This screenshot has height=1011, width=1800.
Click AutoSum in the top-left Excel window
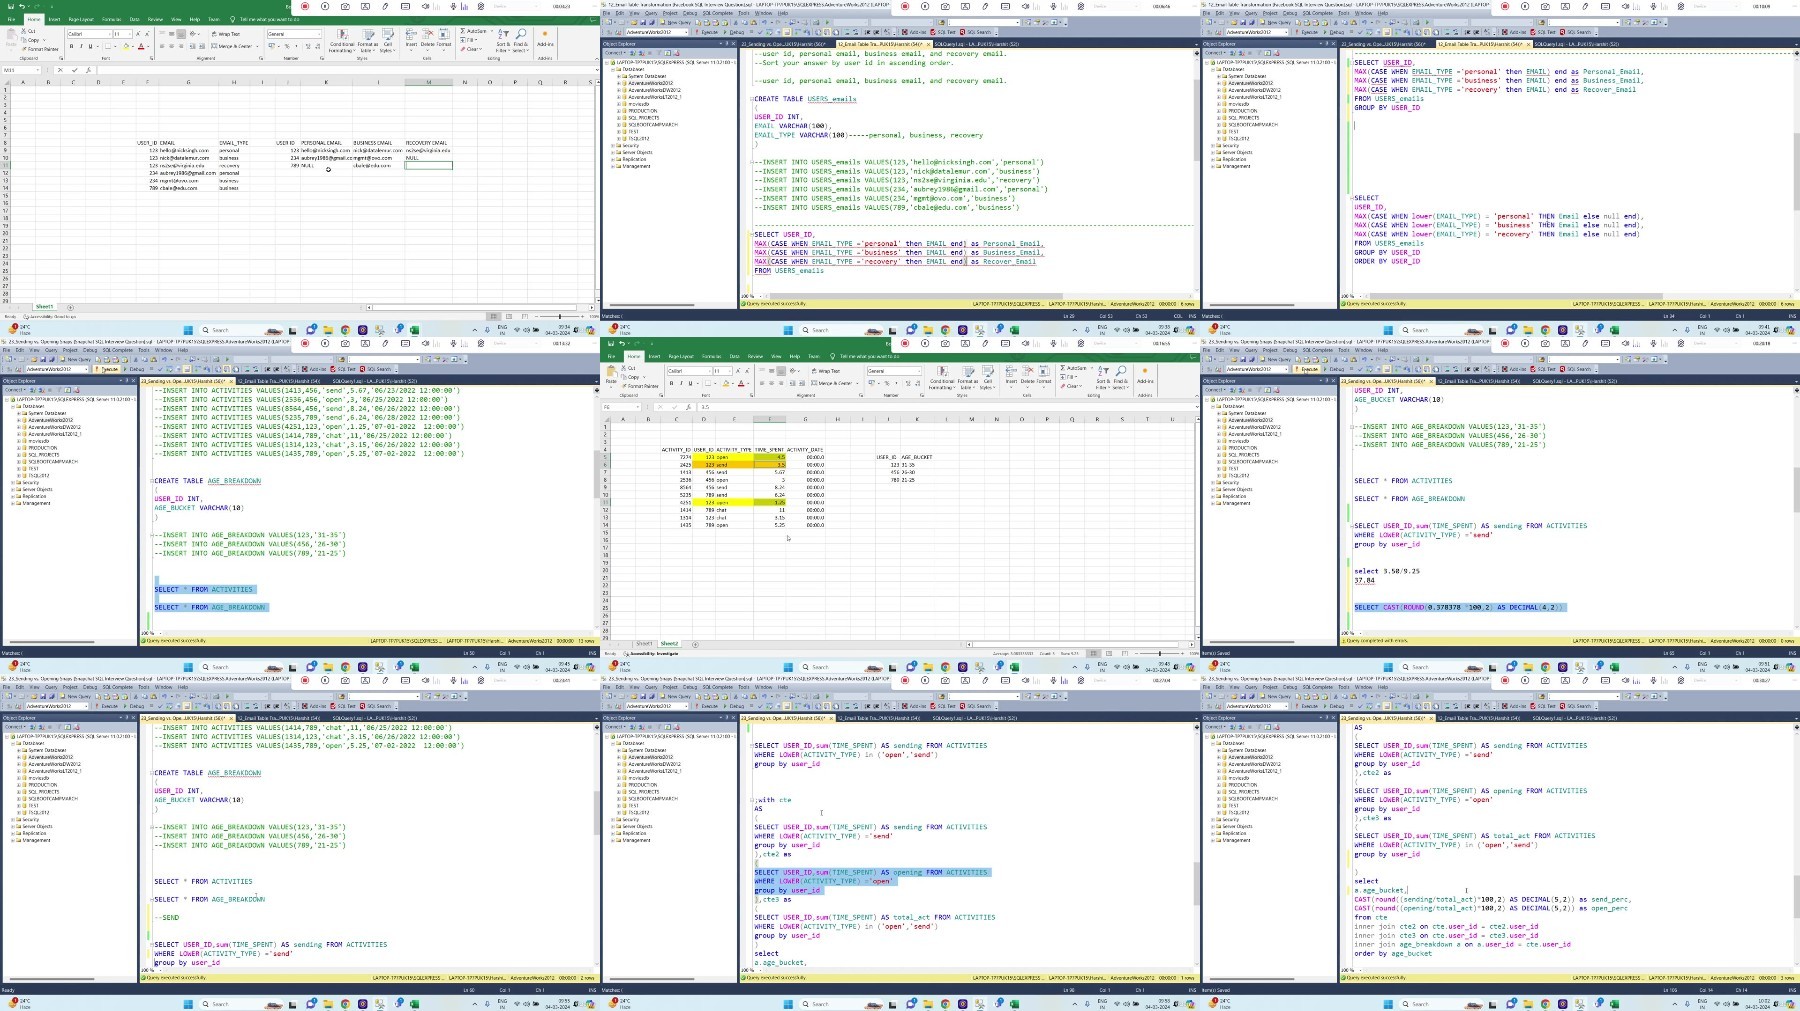(x=475, y=31)
